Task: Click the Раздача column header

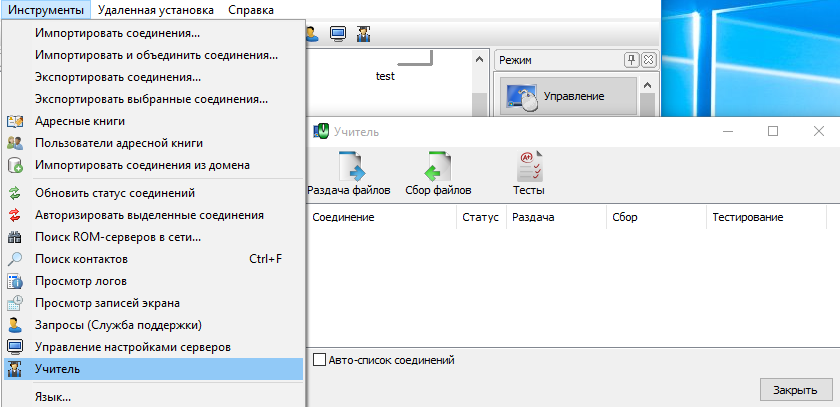Action: point(557,217)
